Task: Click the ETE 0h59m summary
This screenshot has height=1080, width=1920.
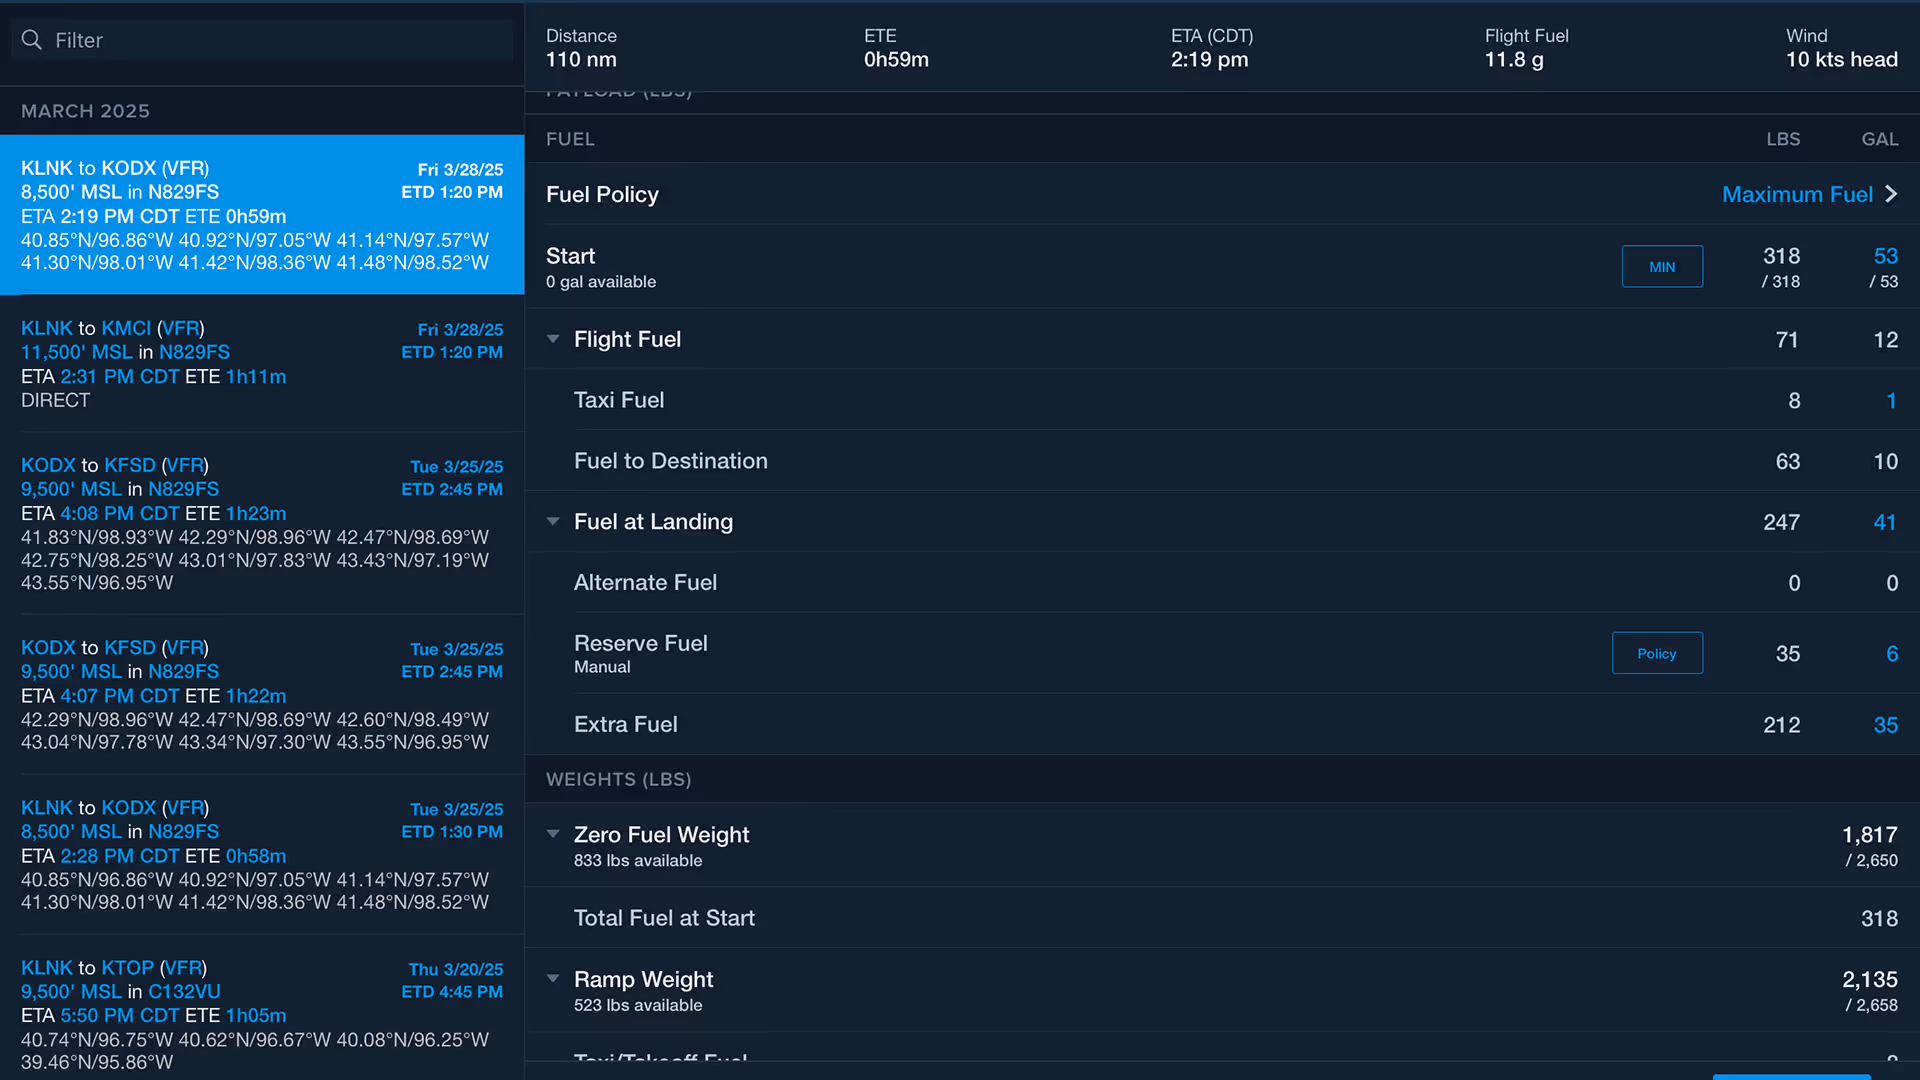Action: (896, 48)
